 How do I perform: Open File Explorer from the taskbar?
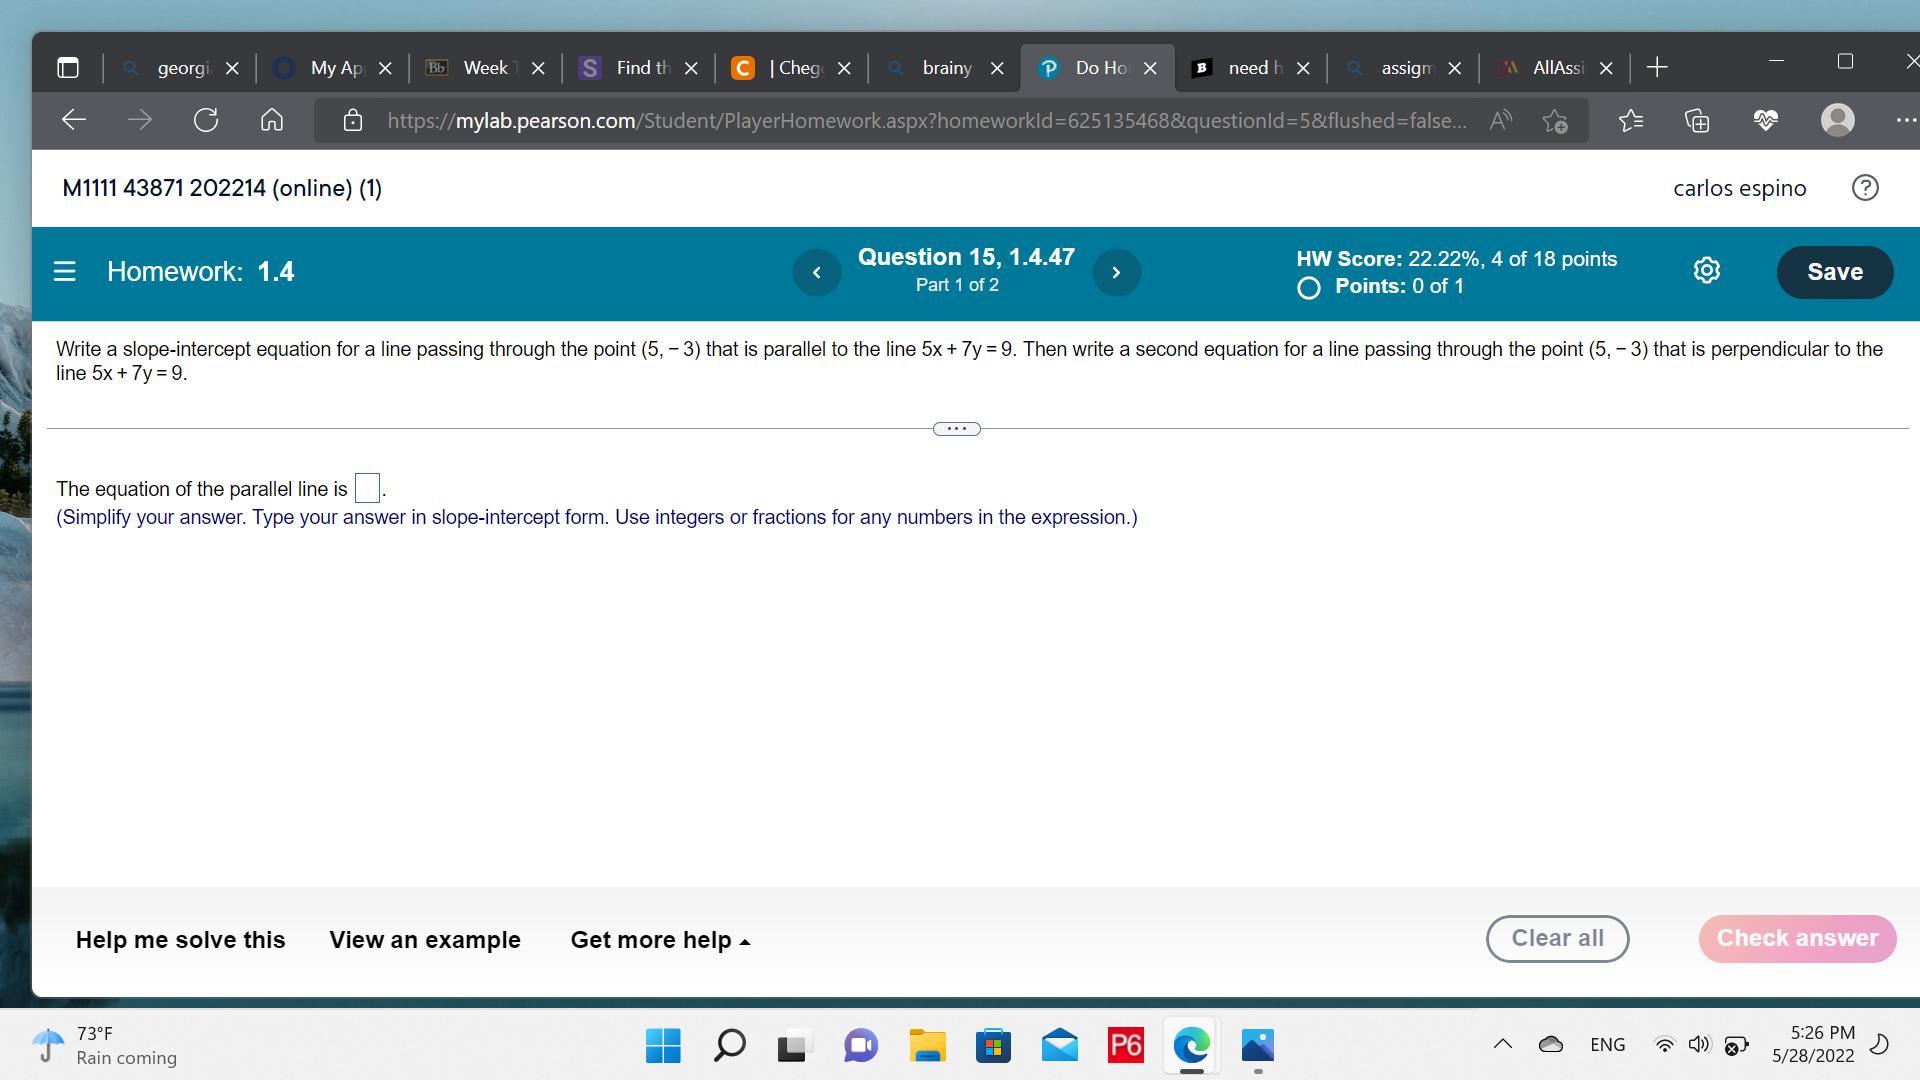927,1046
